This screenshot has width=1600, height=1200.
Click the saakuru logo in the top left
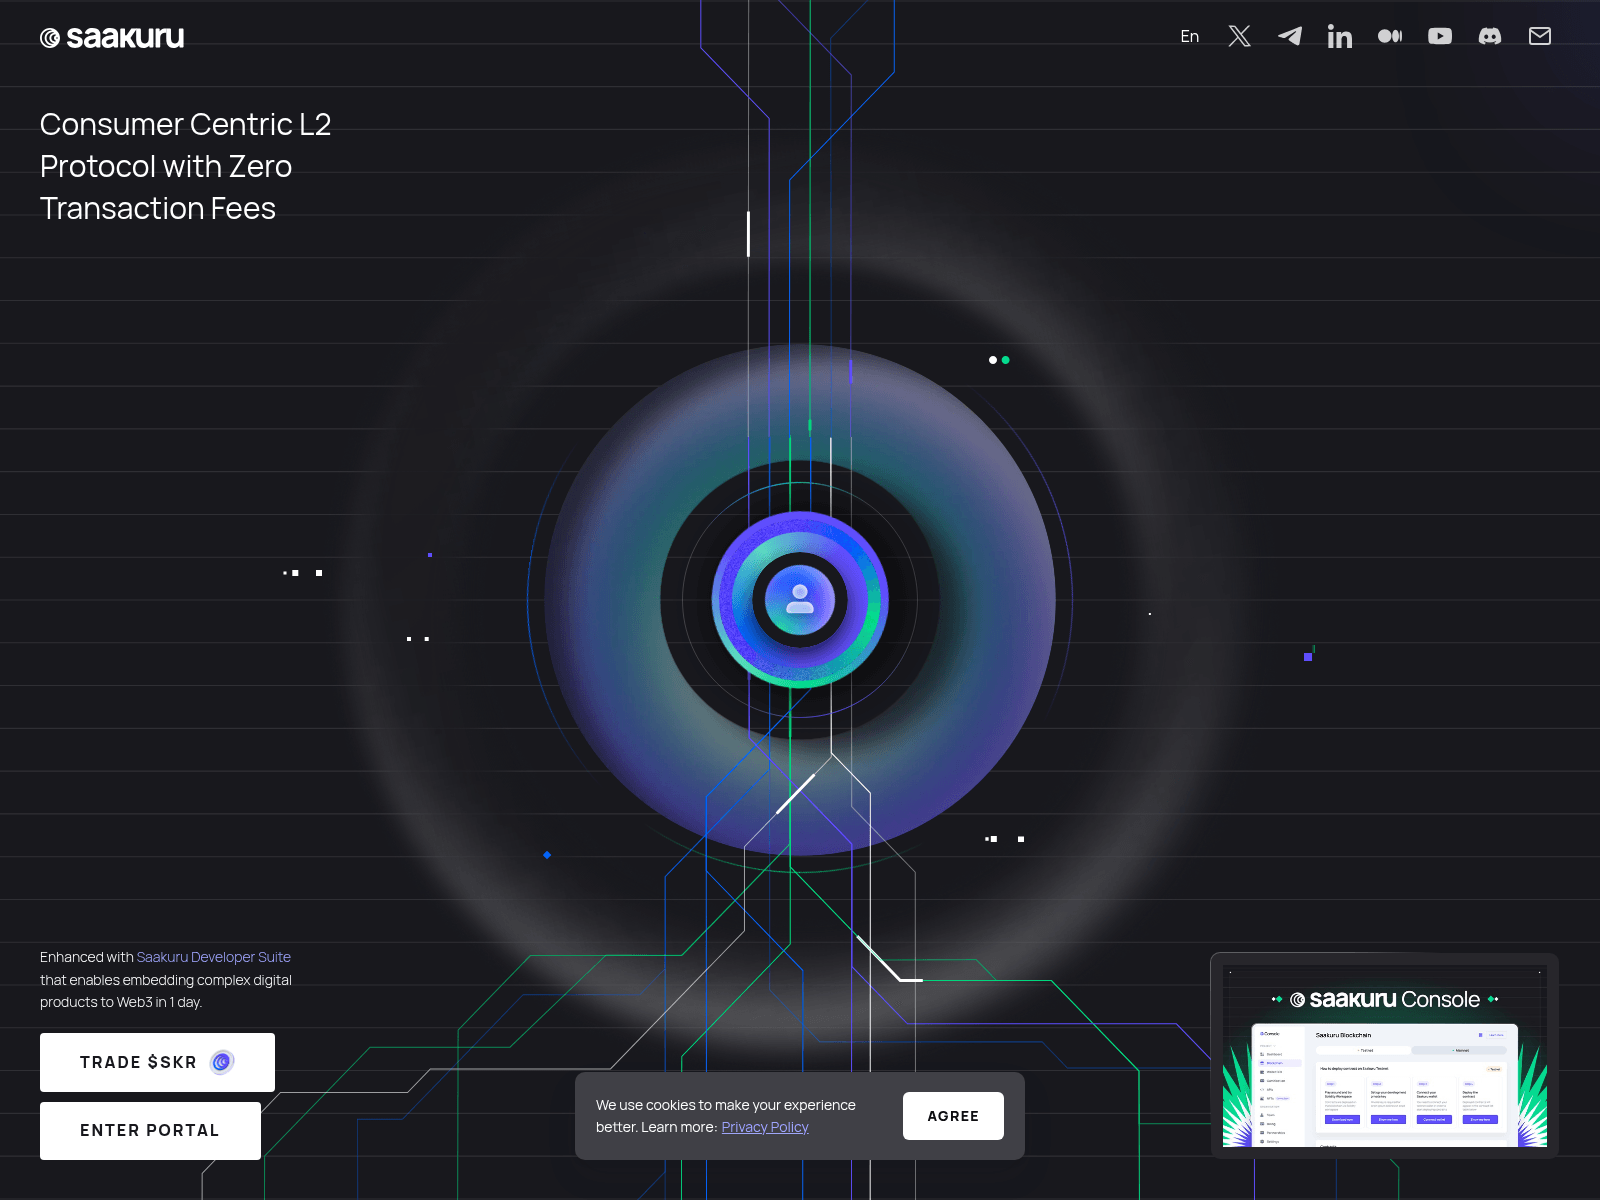tap(112, 36)
